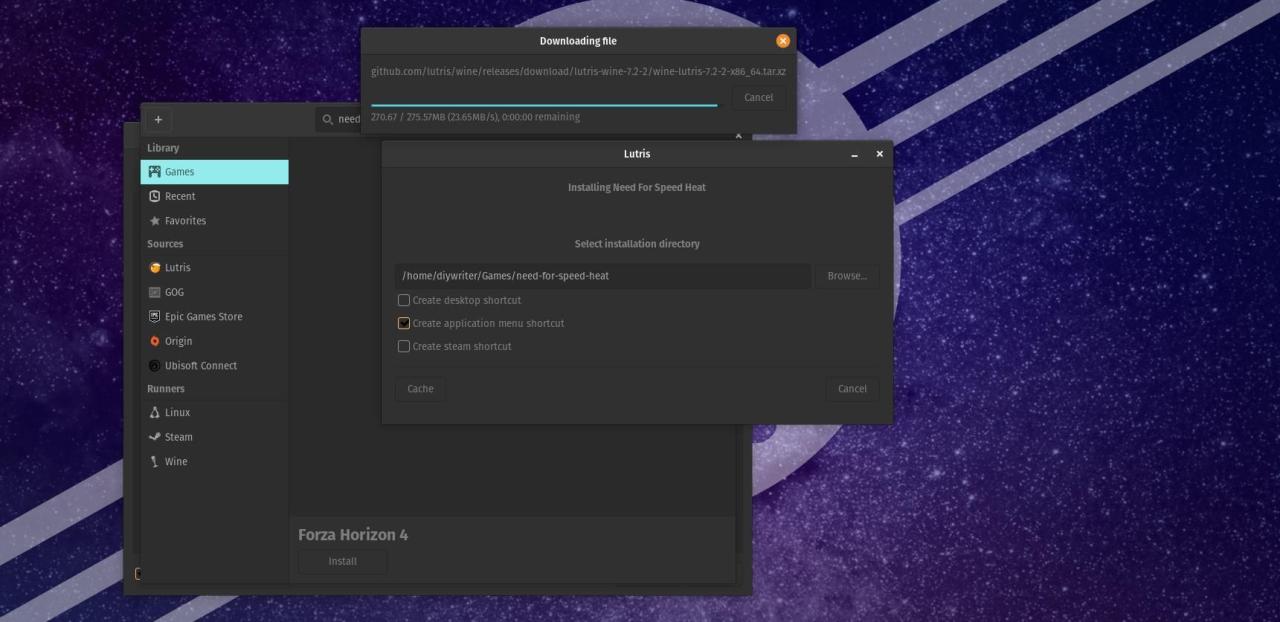The height and width of the screenshot is (622, 1280).
Task: Edit the installation directory path field
Action: tap(602, 276)
